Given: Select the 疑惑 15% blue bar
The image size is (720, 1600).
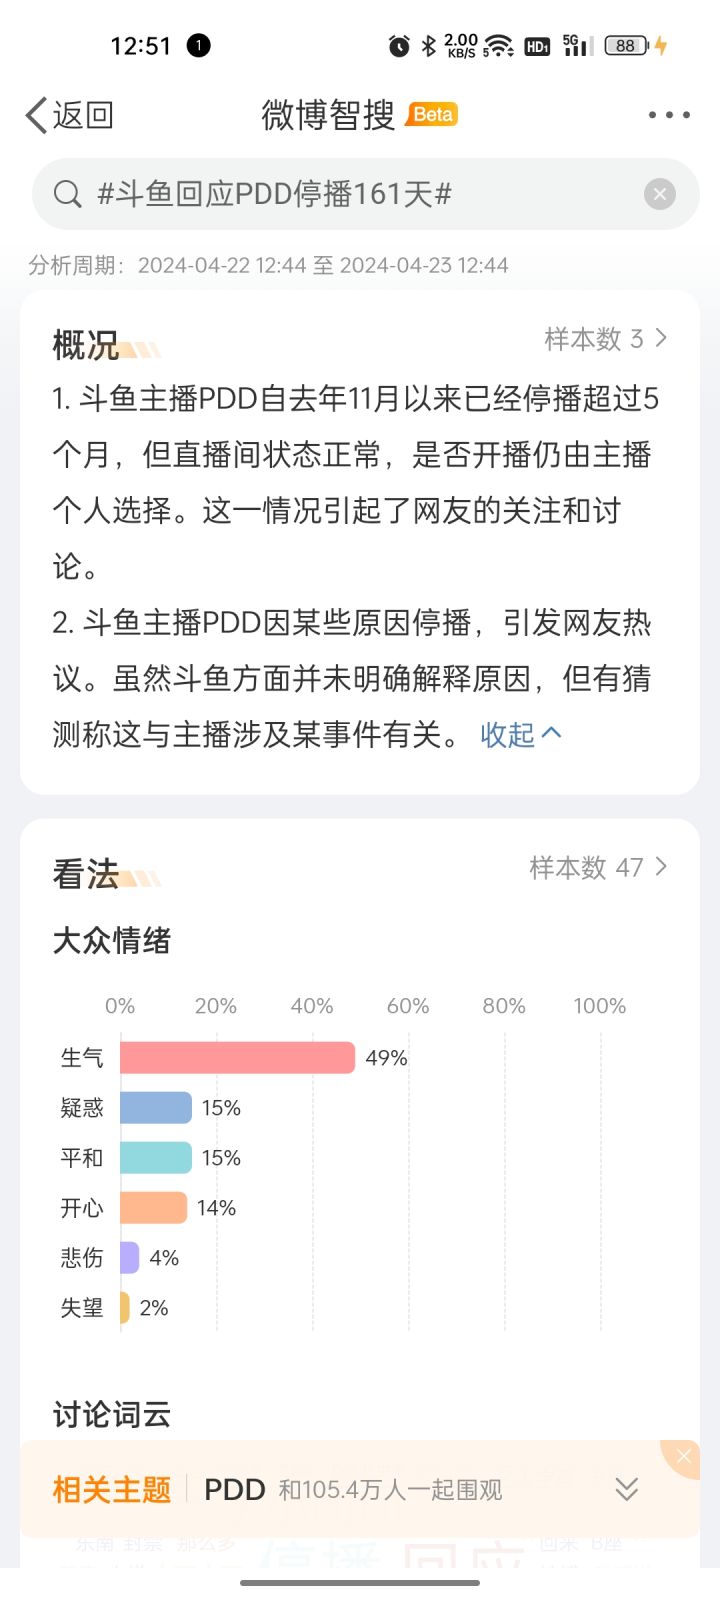Looking at the screenshot, I should pyautogui.click(x=155, y=1108).
